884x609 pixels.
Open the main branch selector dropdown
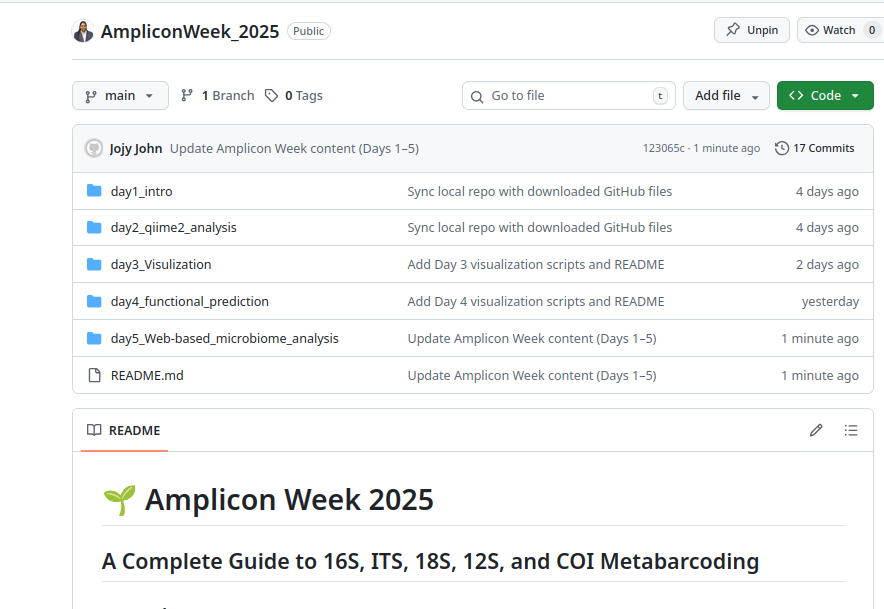(x=119, y=95)
